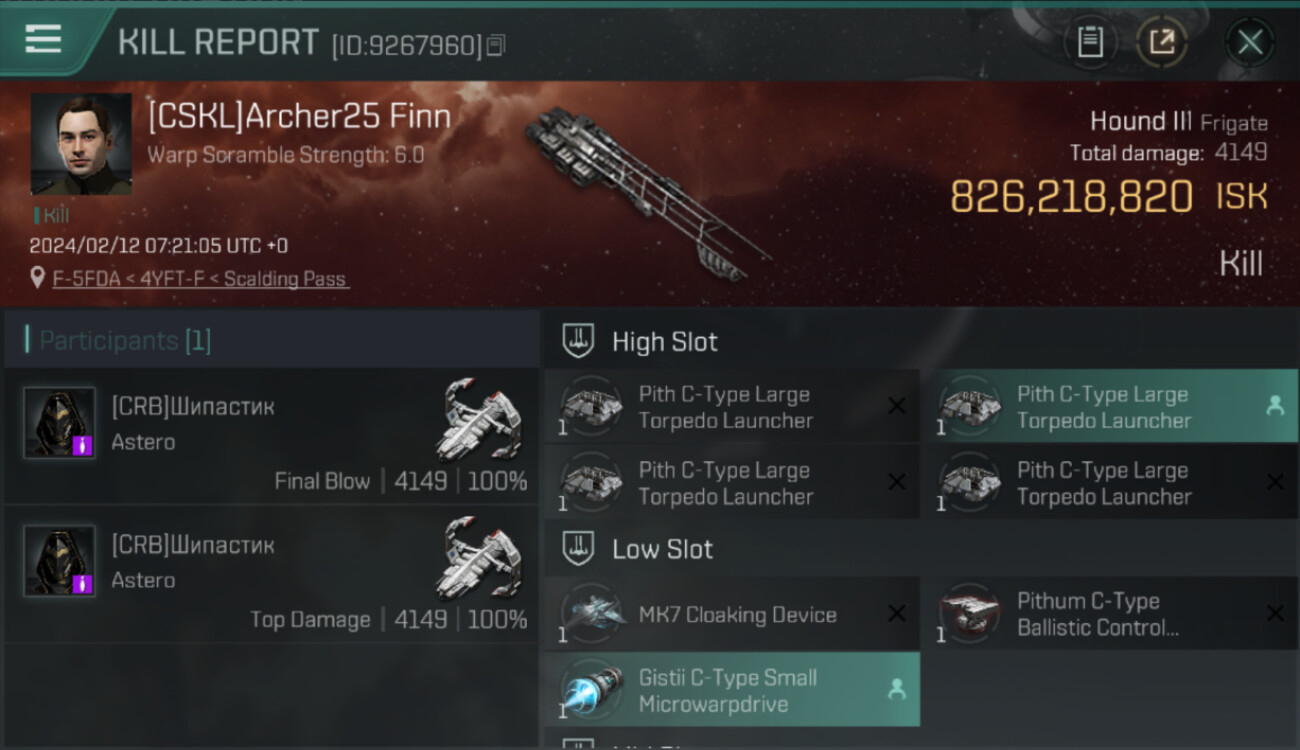This screenshot has height=750, width=1300.
Task: Click the clipboard copy report icon
Action: click(1090, 42)
